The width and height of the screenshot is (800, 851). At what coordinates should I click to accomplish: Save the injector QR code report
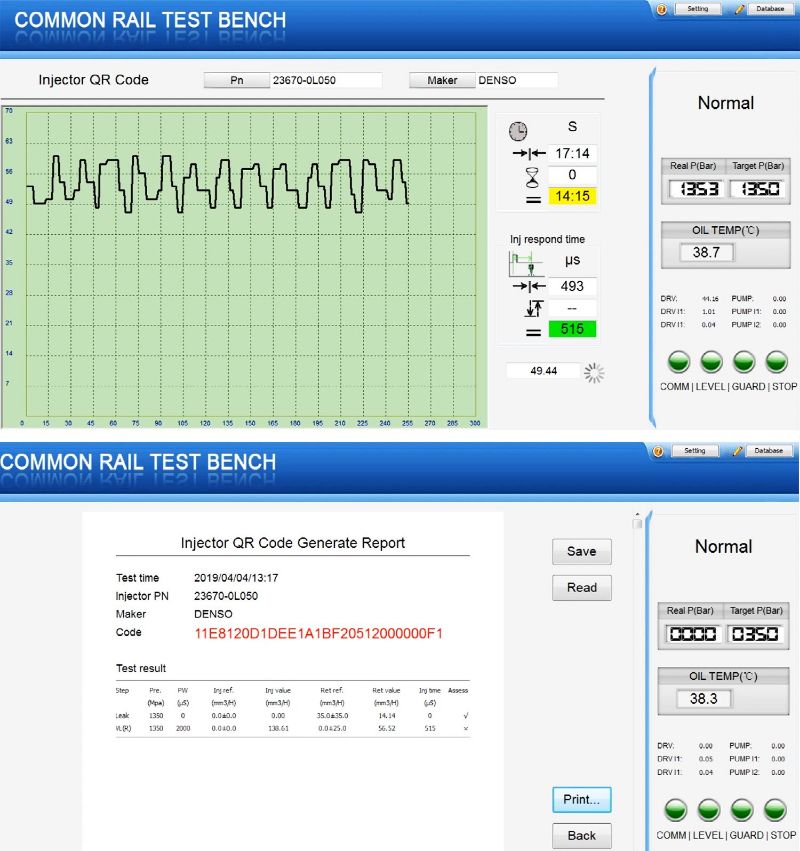pos(582,551)
